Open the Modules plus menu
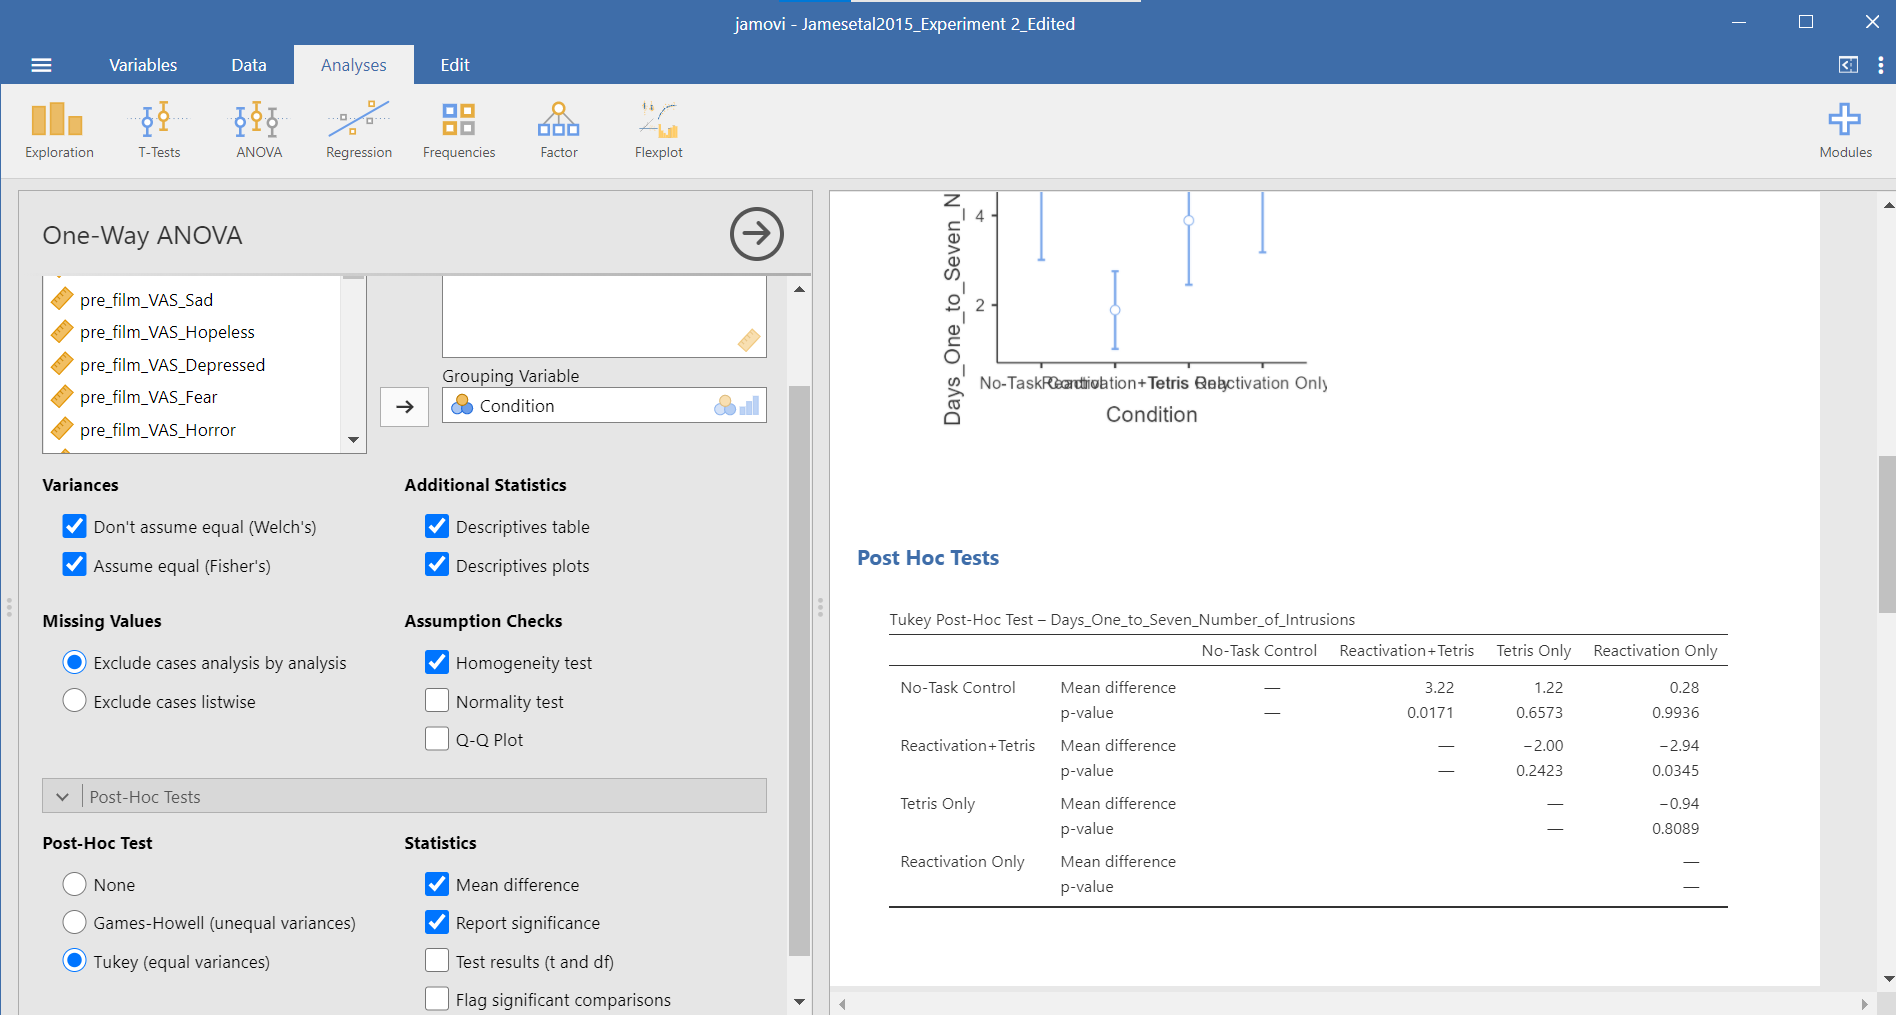1896x1015 pixels. click(1845, 130)
